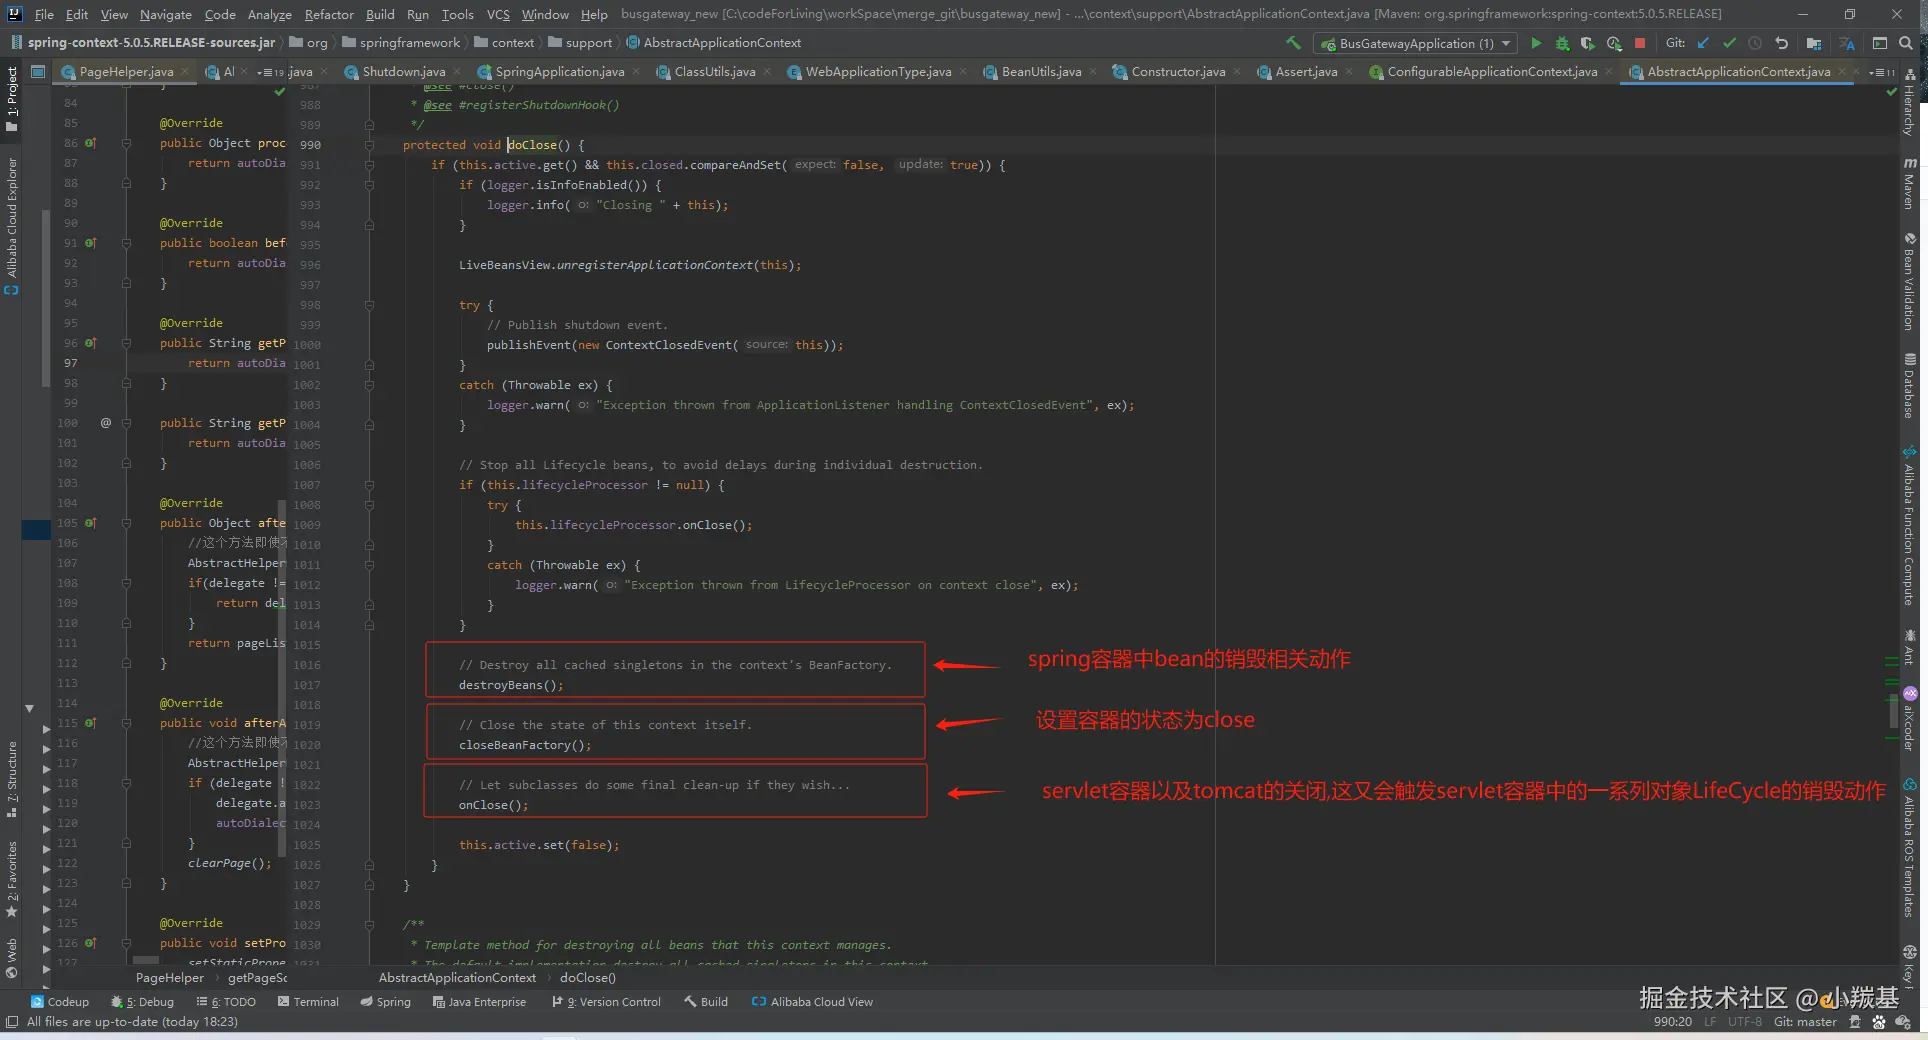
Task: Click the Git: master branch widget
Action: [x=1804, y=1022]
